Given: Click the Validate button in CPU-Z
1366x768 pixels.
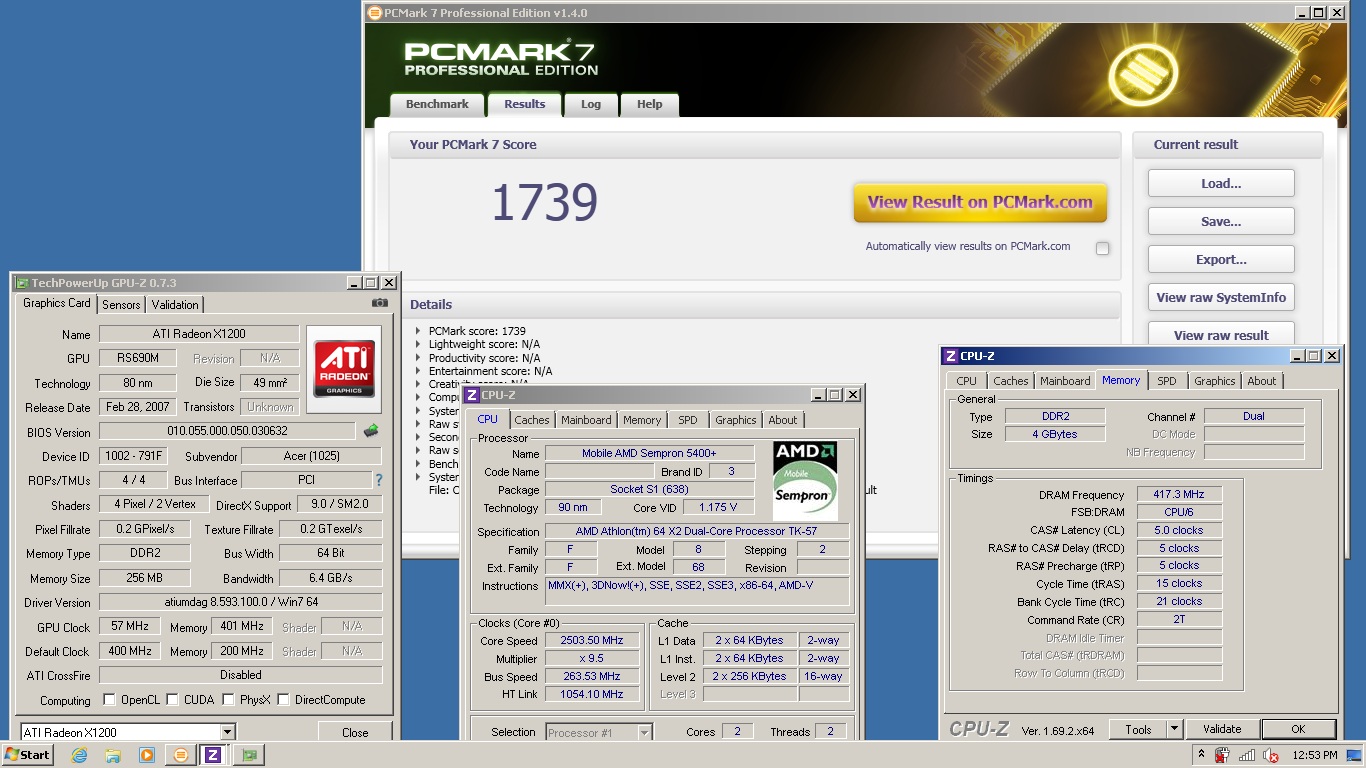Looking at the screenshot, I should click(1222, 729).
